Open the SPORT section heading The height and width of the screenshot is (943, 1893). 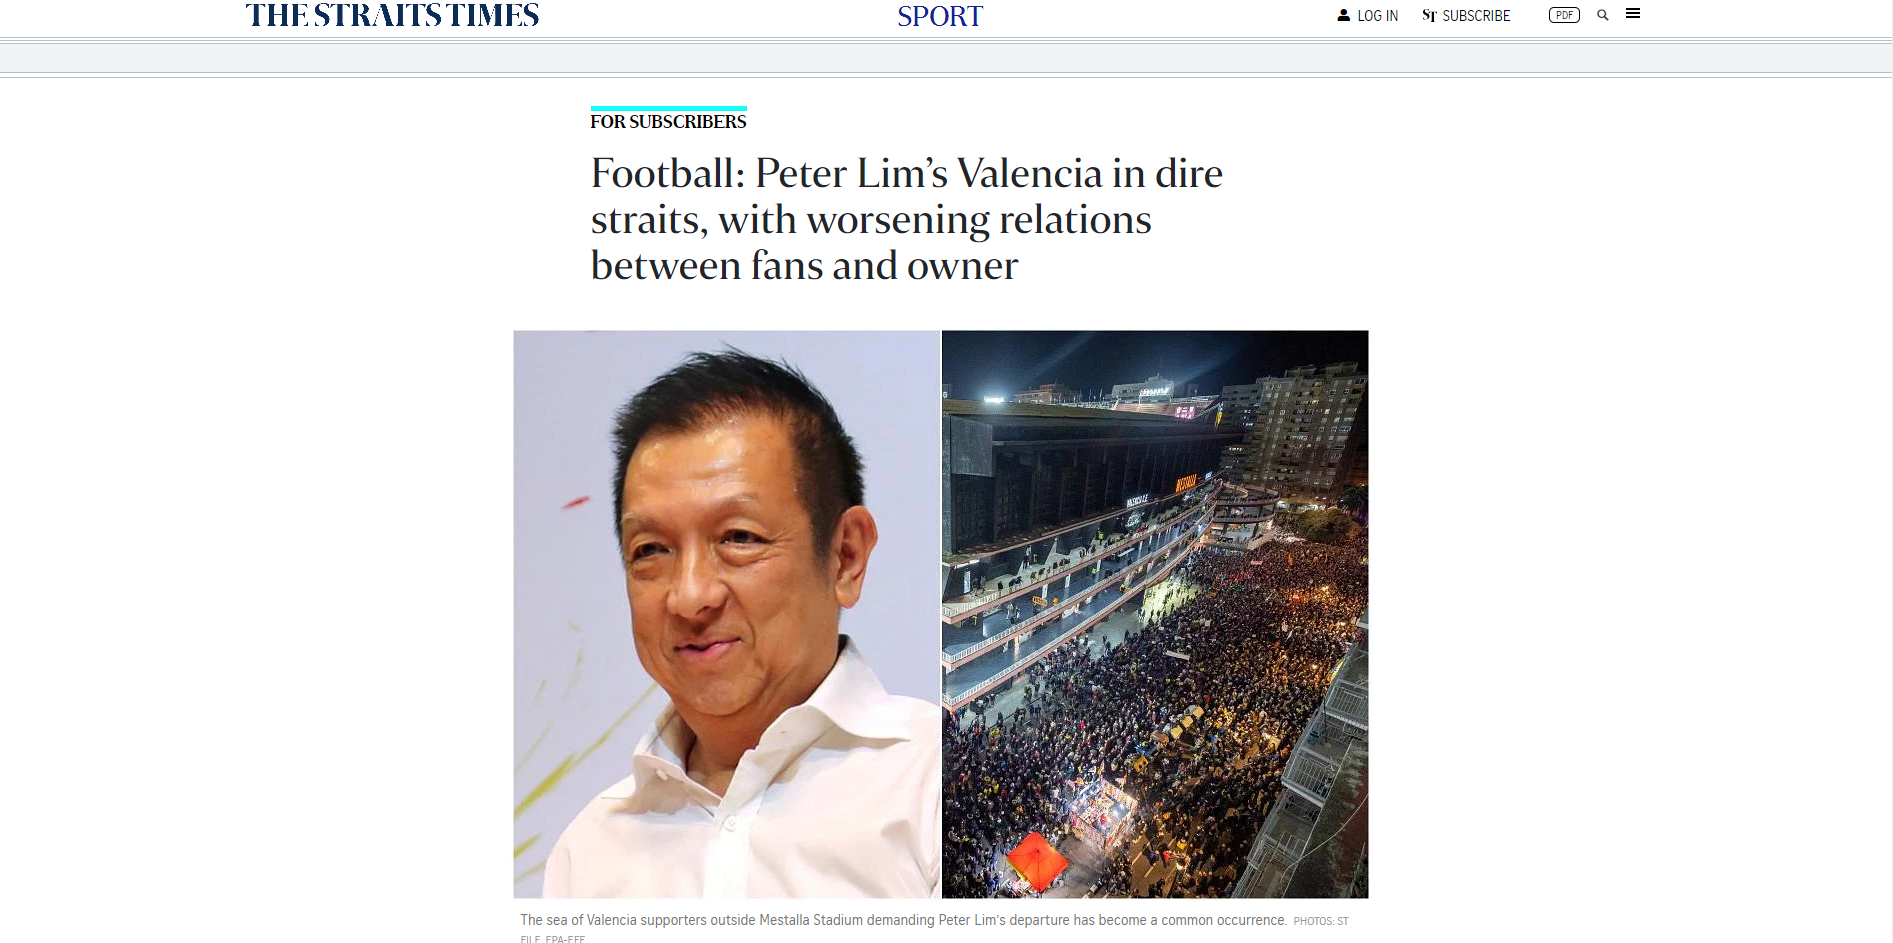[940, 16]
